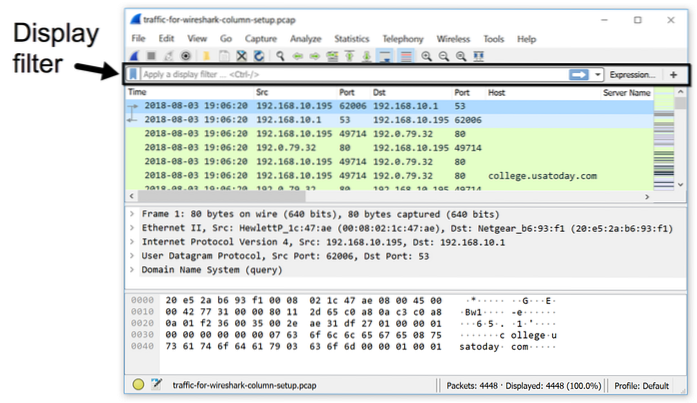Click the capture options gear icon
The height and width of the screenshot is (403, 697).
187,57
